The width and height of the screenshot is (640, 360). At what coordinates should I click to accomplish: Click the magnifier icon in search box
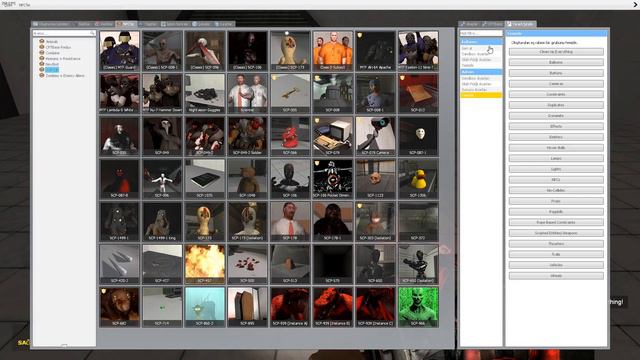click(x=92, y=33)
